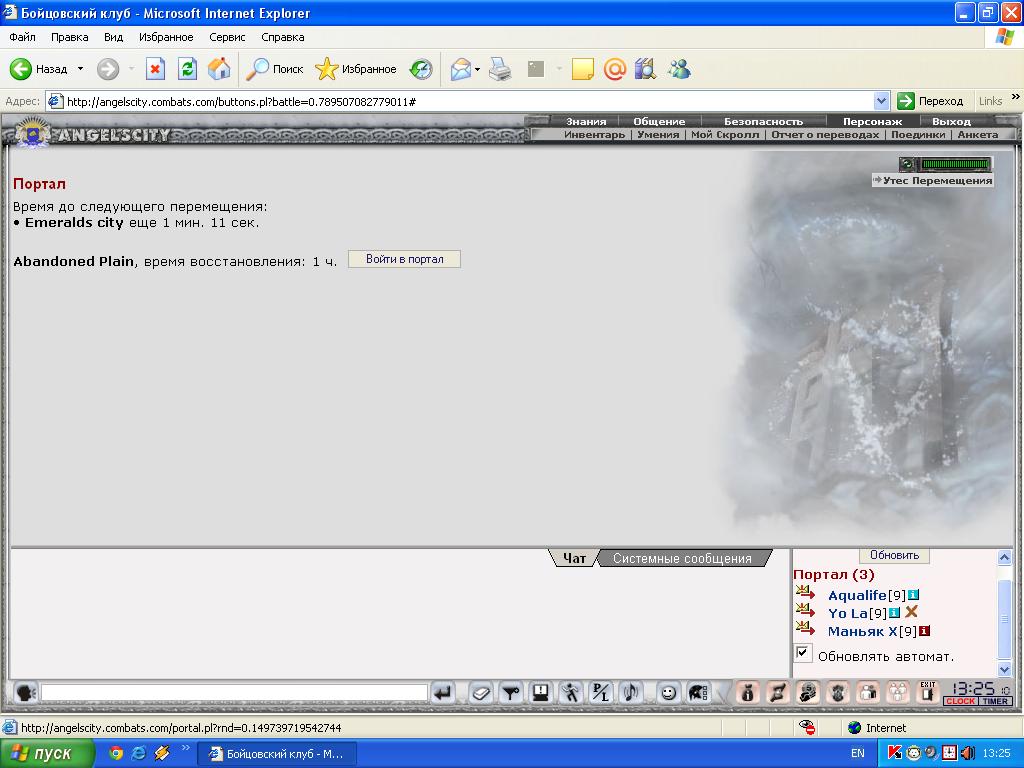Expand the Back button history dropdown arrow
Image resolution: width=1024 pixels, height=768 pixels.
click(80, 69)
